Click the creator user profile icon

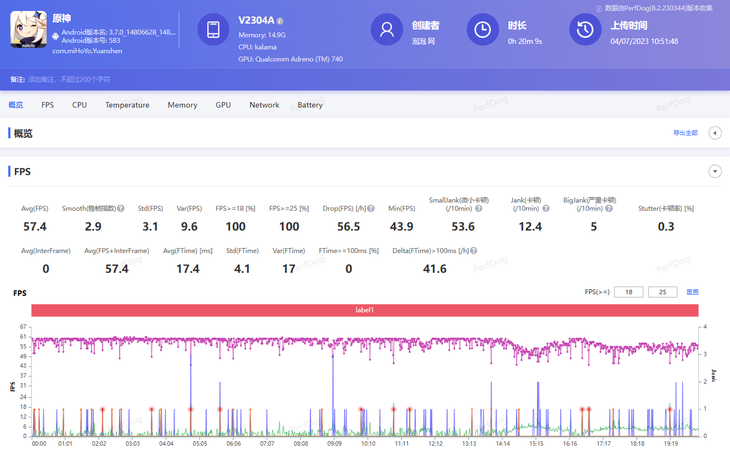point(386,30)
